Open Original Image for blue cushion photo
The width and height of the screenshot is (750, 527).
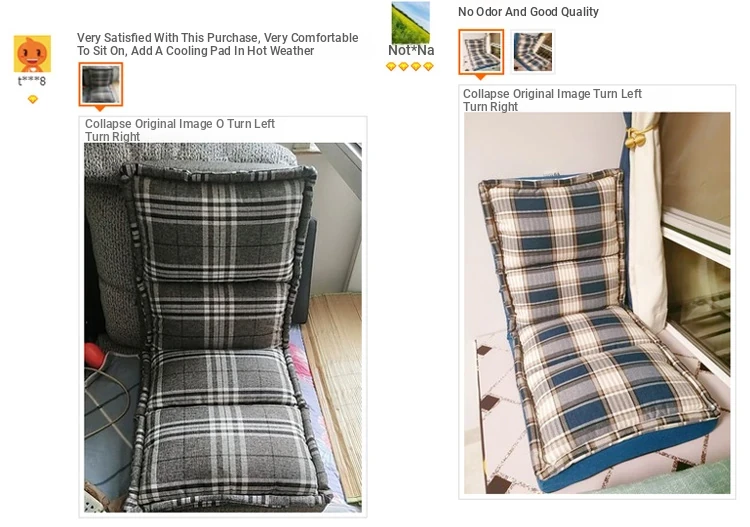(x=551, y=94)
